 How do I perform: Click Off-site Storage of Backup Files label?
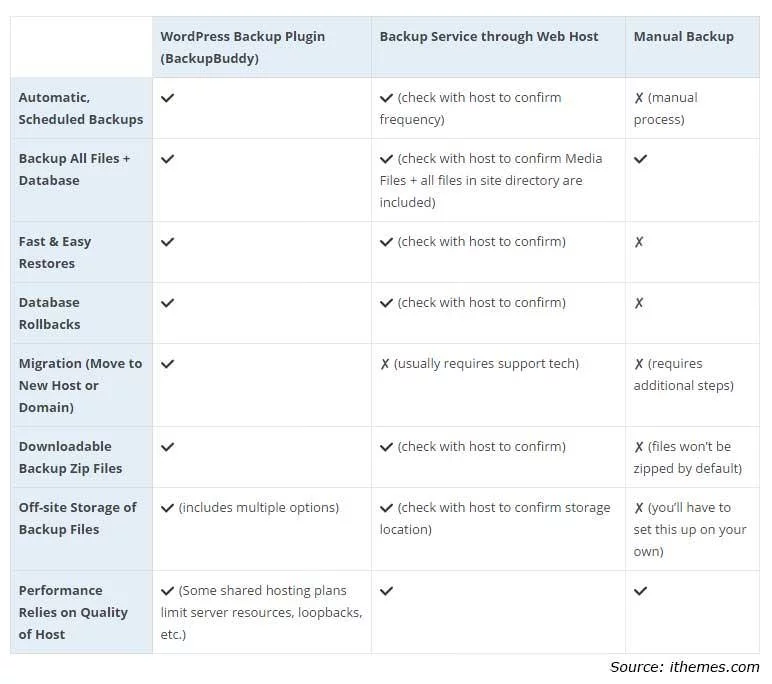point(77,518)
